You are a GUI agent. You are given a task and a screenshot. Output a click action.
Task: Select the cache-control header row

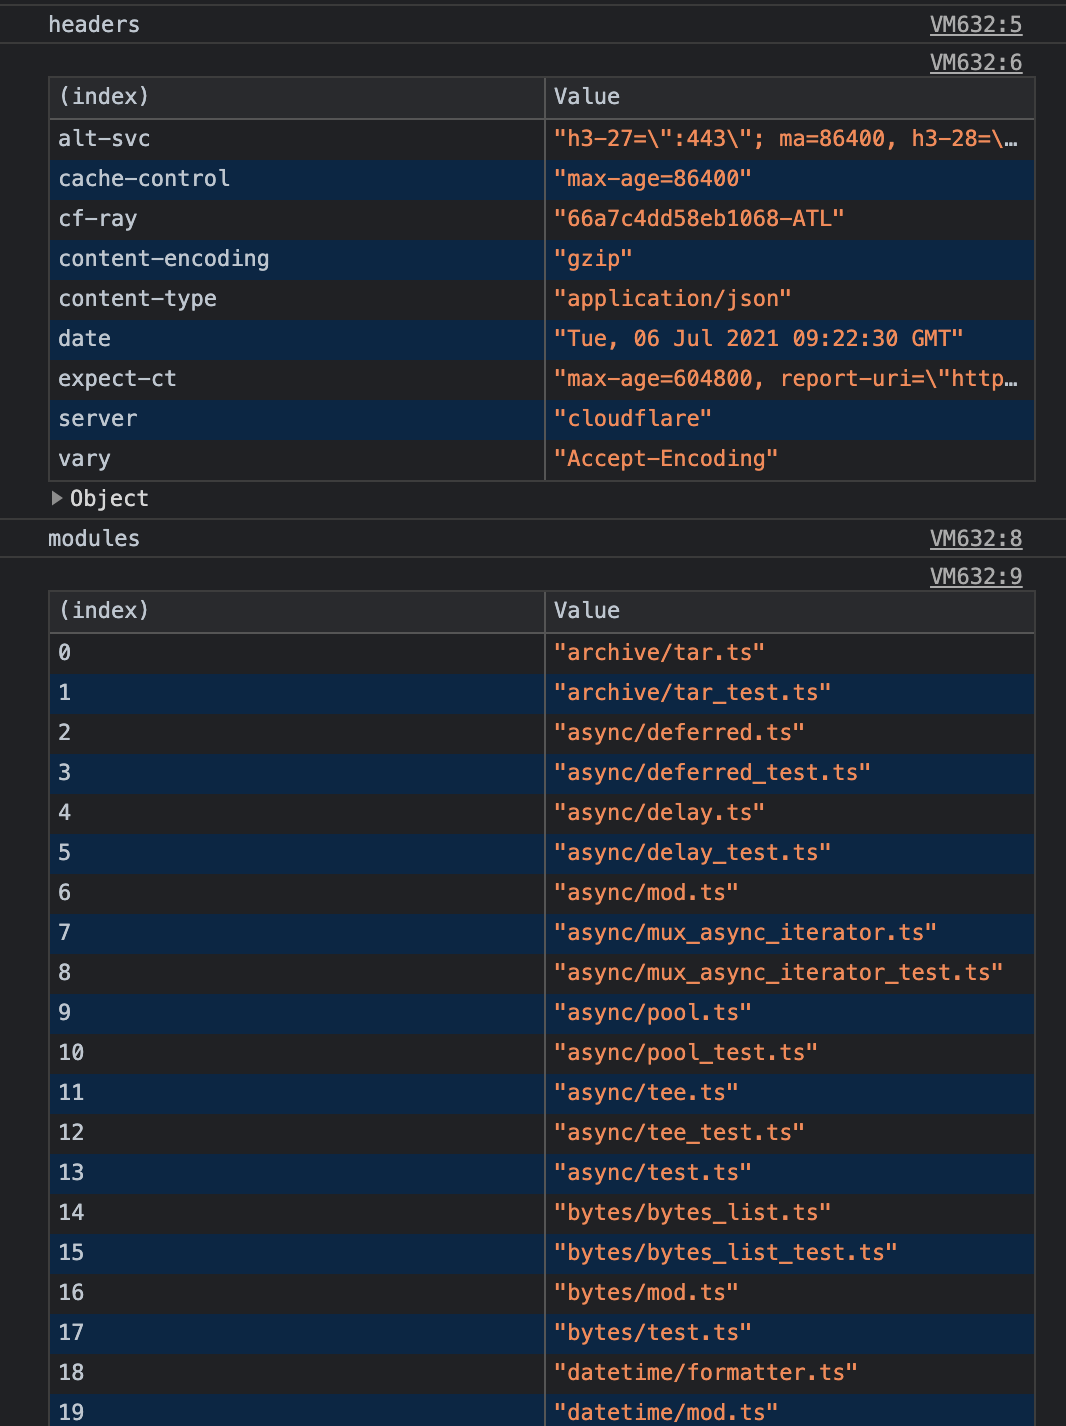click(144, 179)
